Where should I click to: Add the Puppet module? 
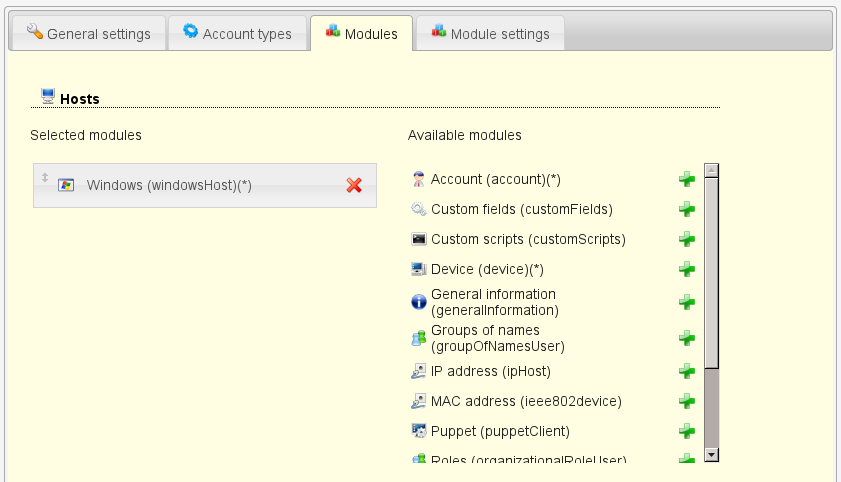(x=687, y=431)
